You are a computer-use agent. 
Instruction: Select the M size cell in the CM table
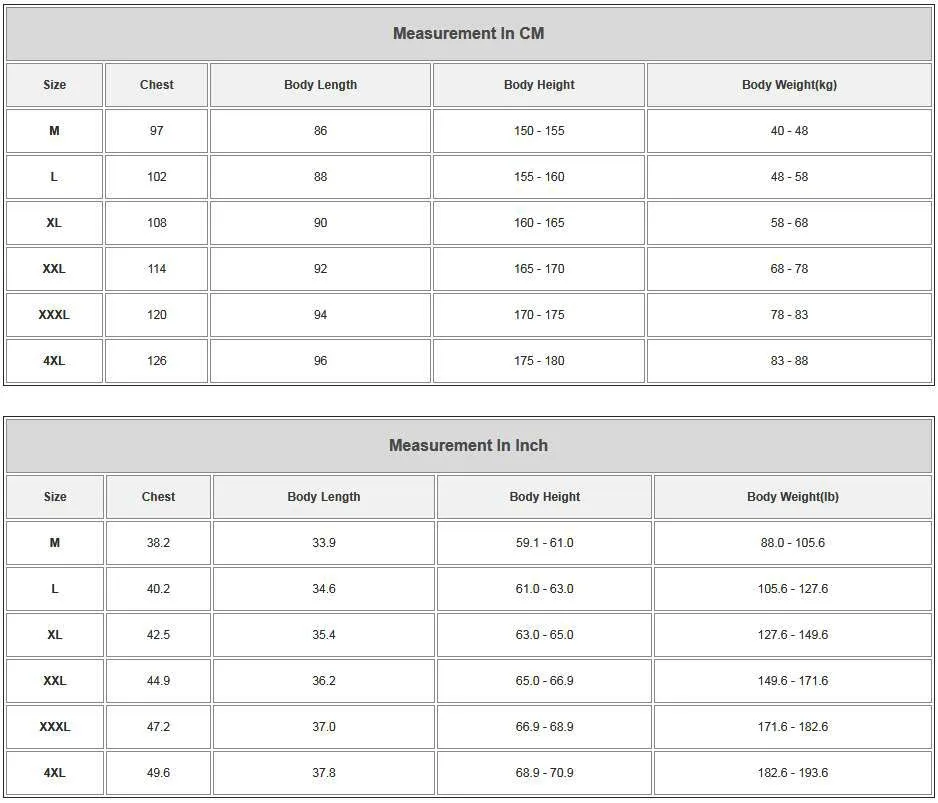[54, 131]
